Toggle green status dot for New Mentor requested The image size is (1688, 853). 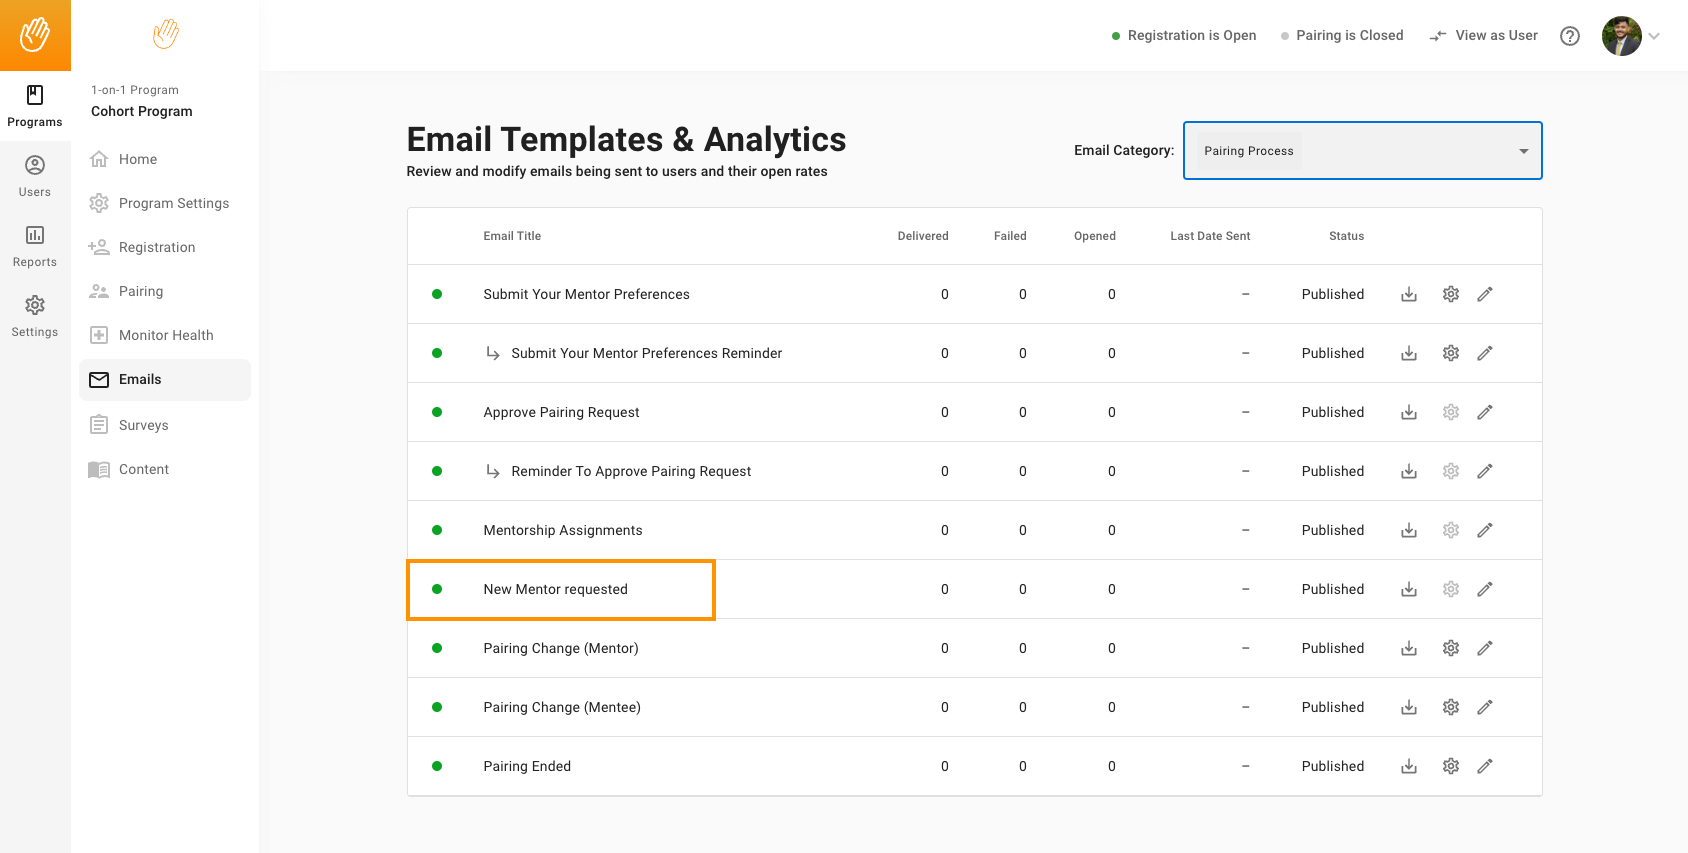(x=437, y=589)
